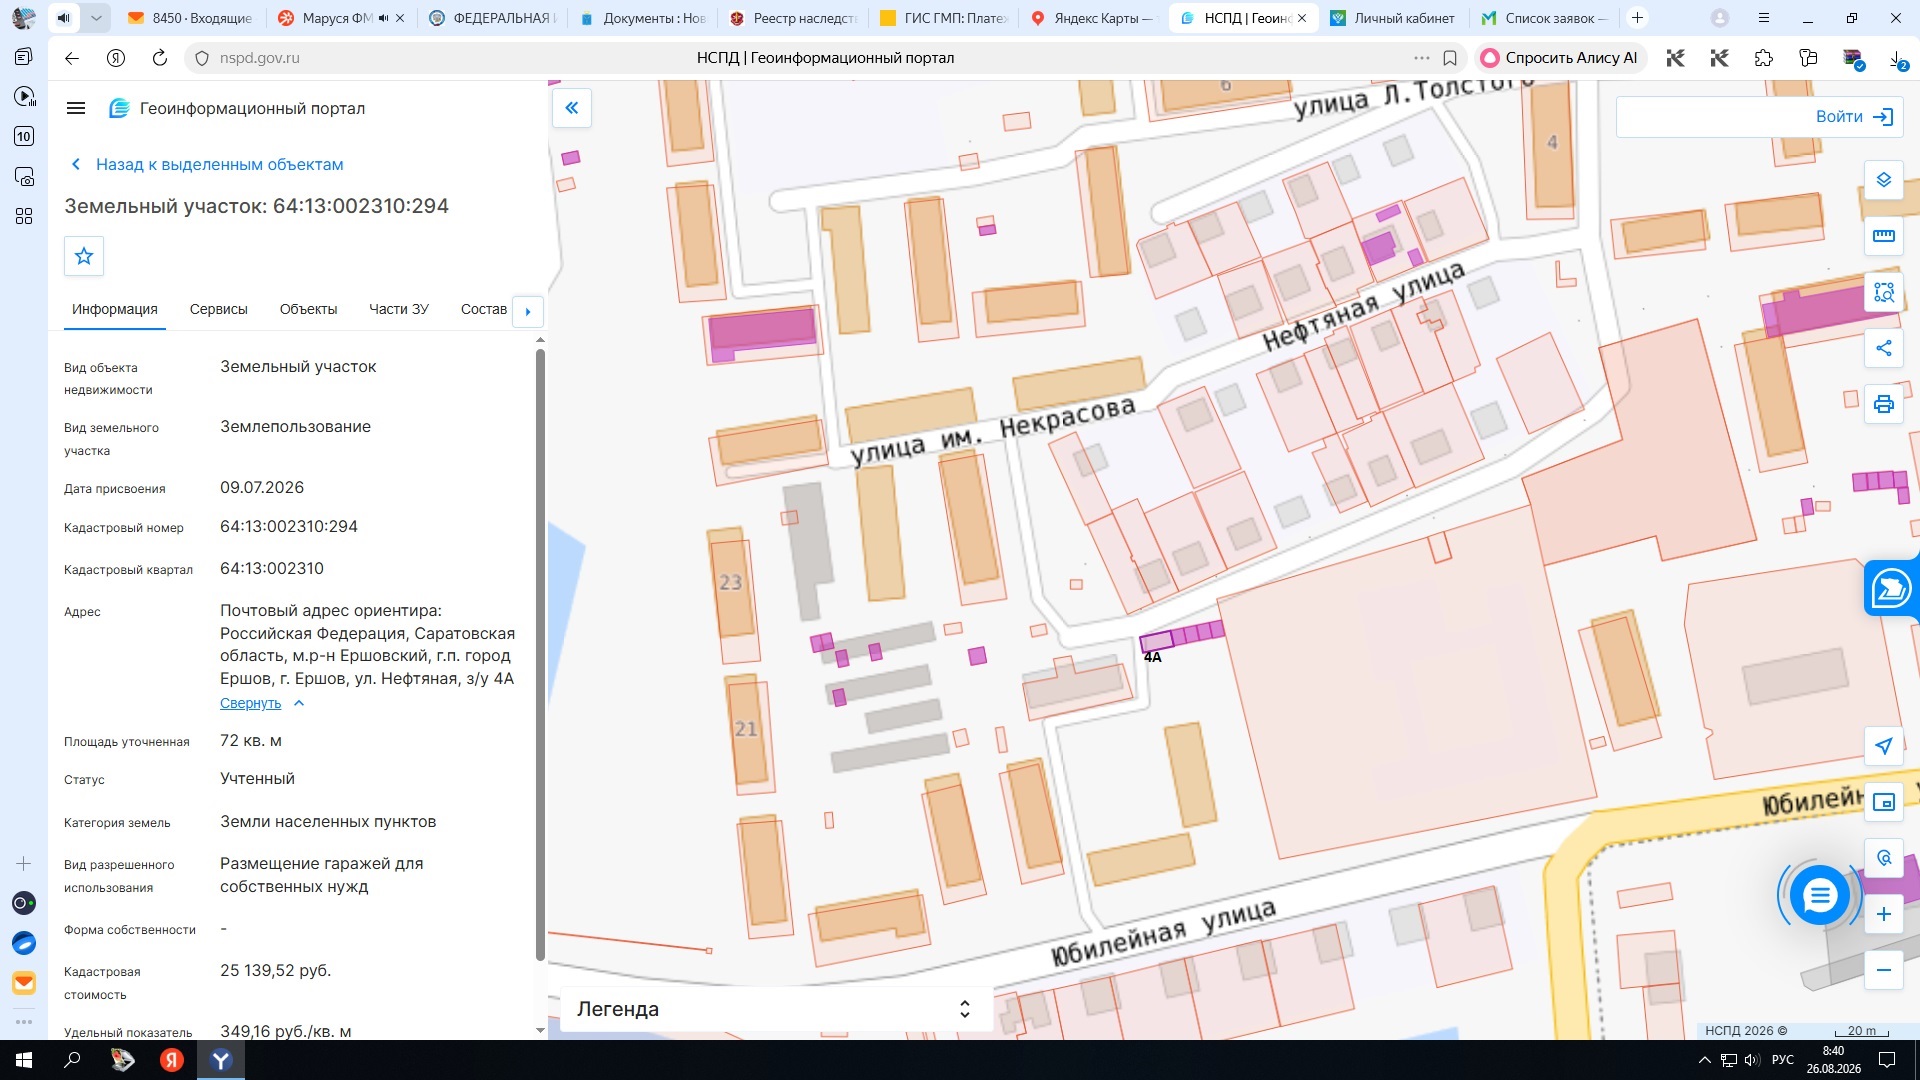The width and height of the screenshot is (1920, 1080).
Task: Open the address bar three-dots menu
Action: click(1422, 58)
